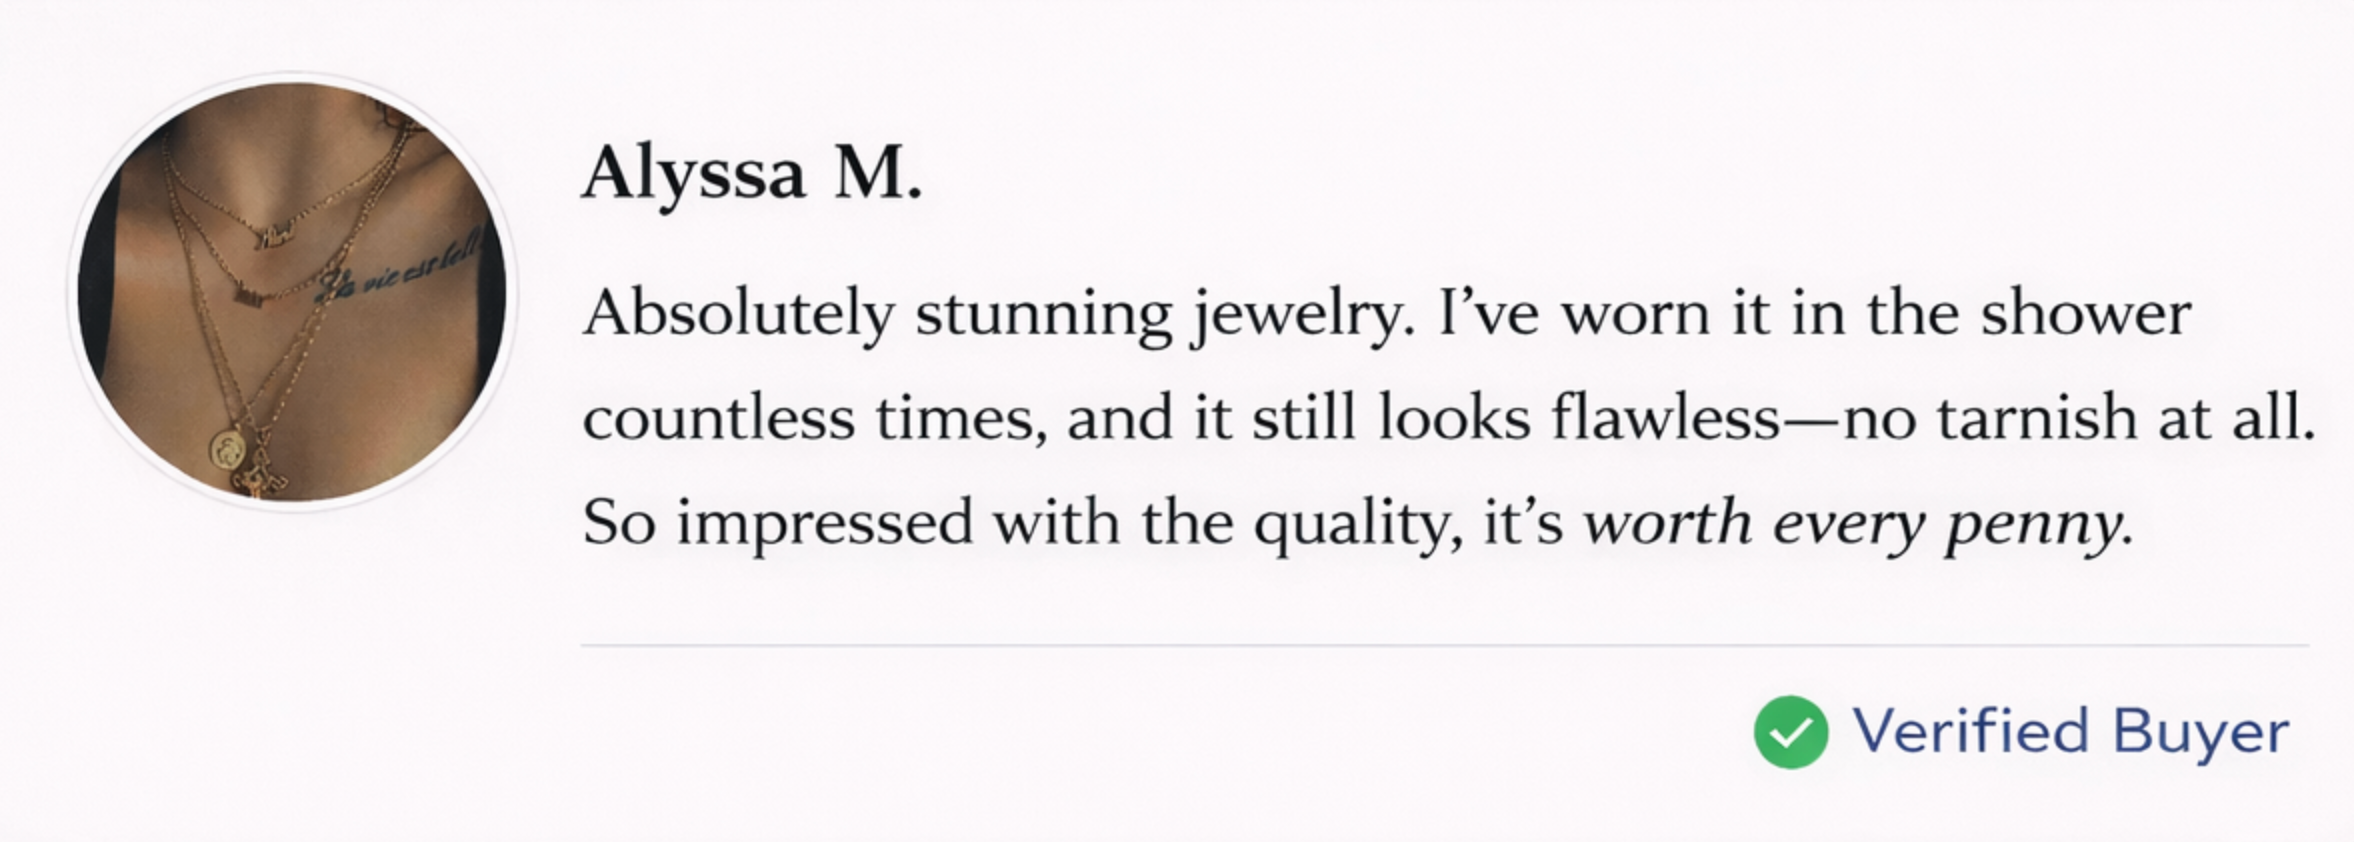
Task: Click the "Verified Buyer" label
Action: [x=2070, y=732]
